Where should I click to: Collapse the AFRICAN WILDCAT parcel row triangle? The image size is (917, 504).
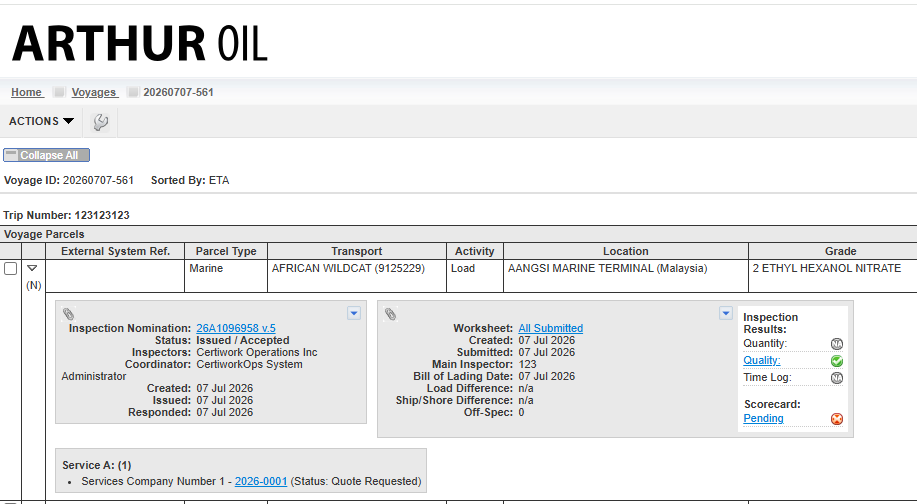coord(32,268)
